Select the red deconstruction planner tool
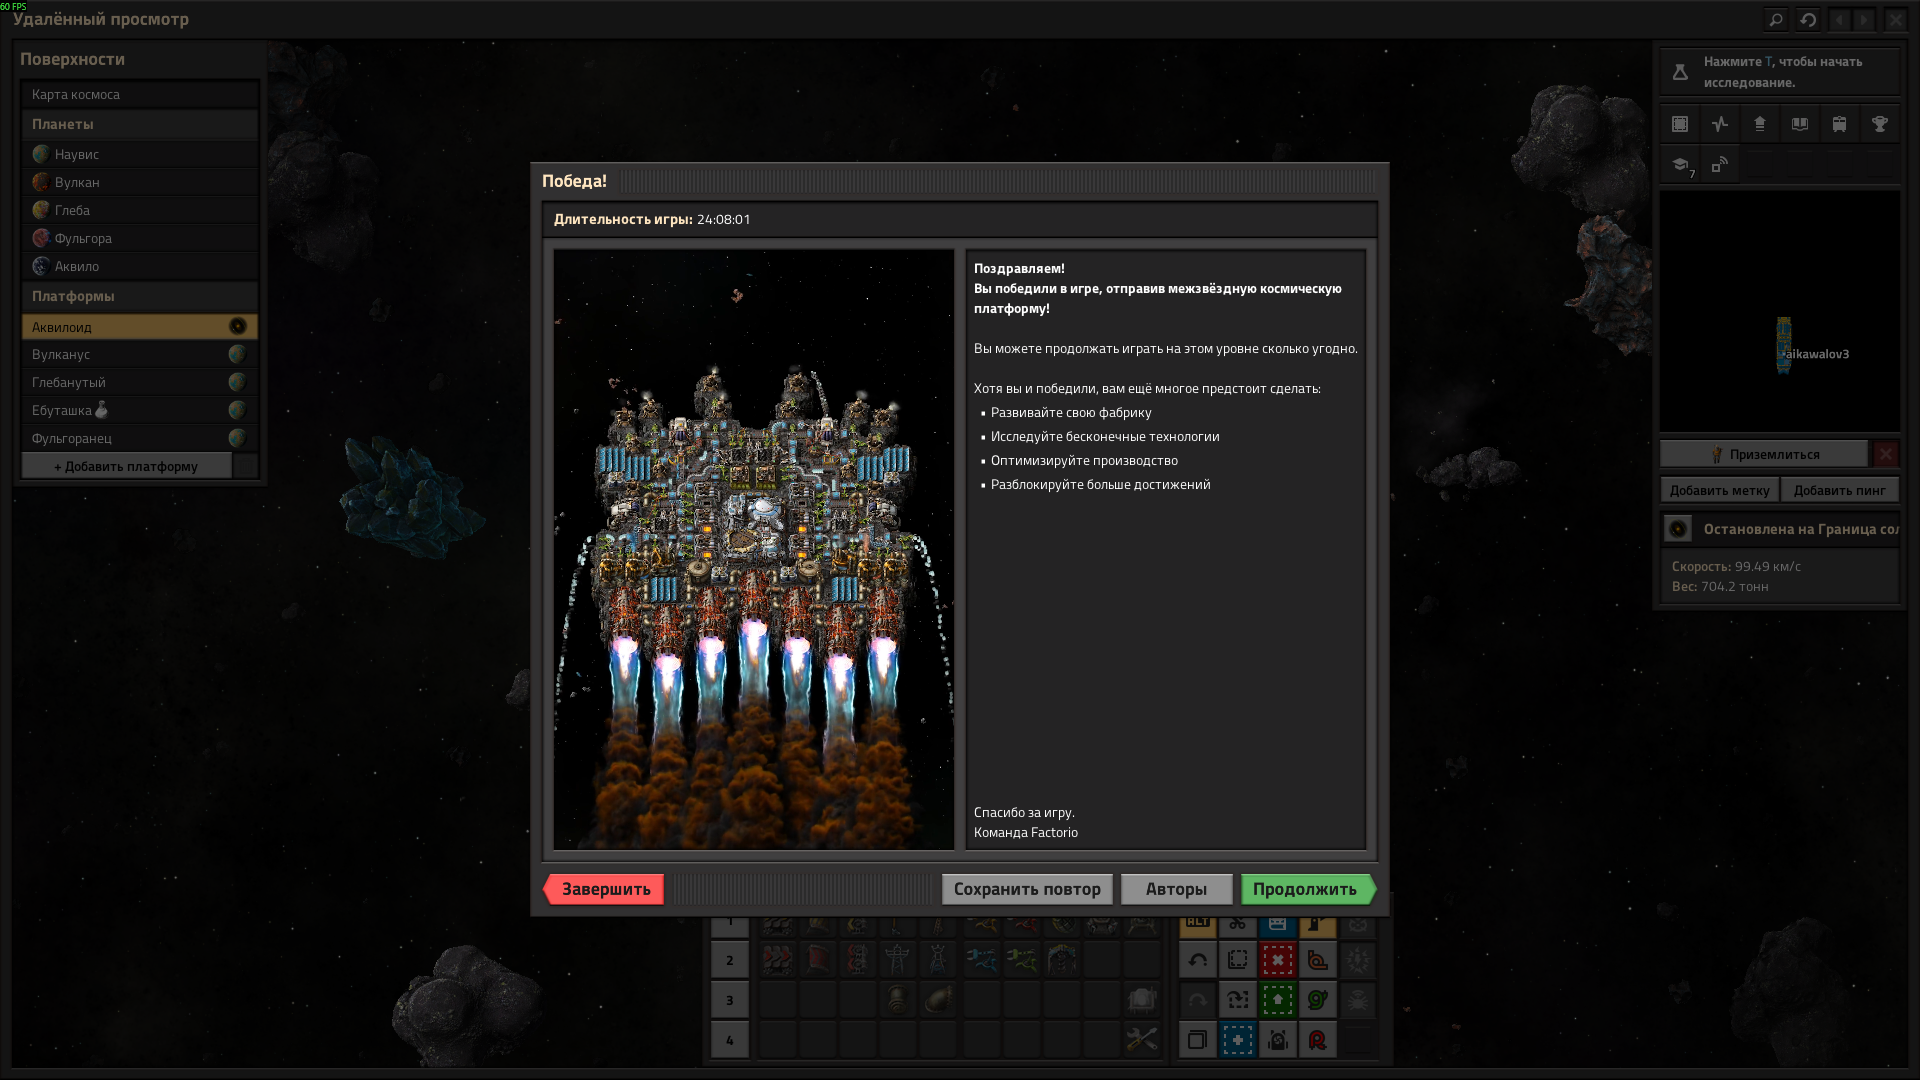The height and width of the screenshot is (1080, 1920). click(1277, 960)
